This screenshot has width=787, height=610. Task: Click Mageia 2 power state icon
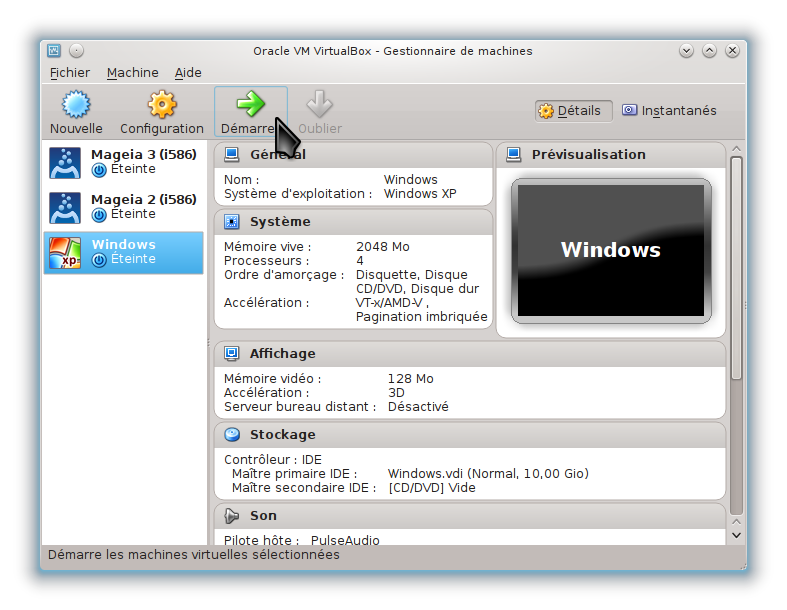tap(99, 215)
